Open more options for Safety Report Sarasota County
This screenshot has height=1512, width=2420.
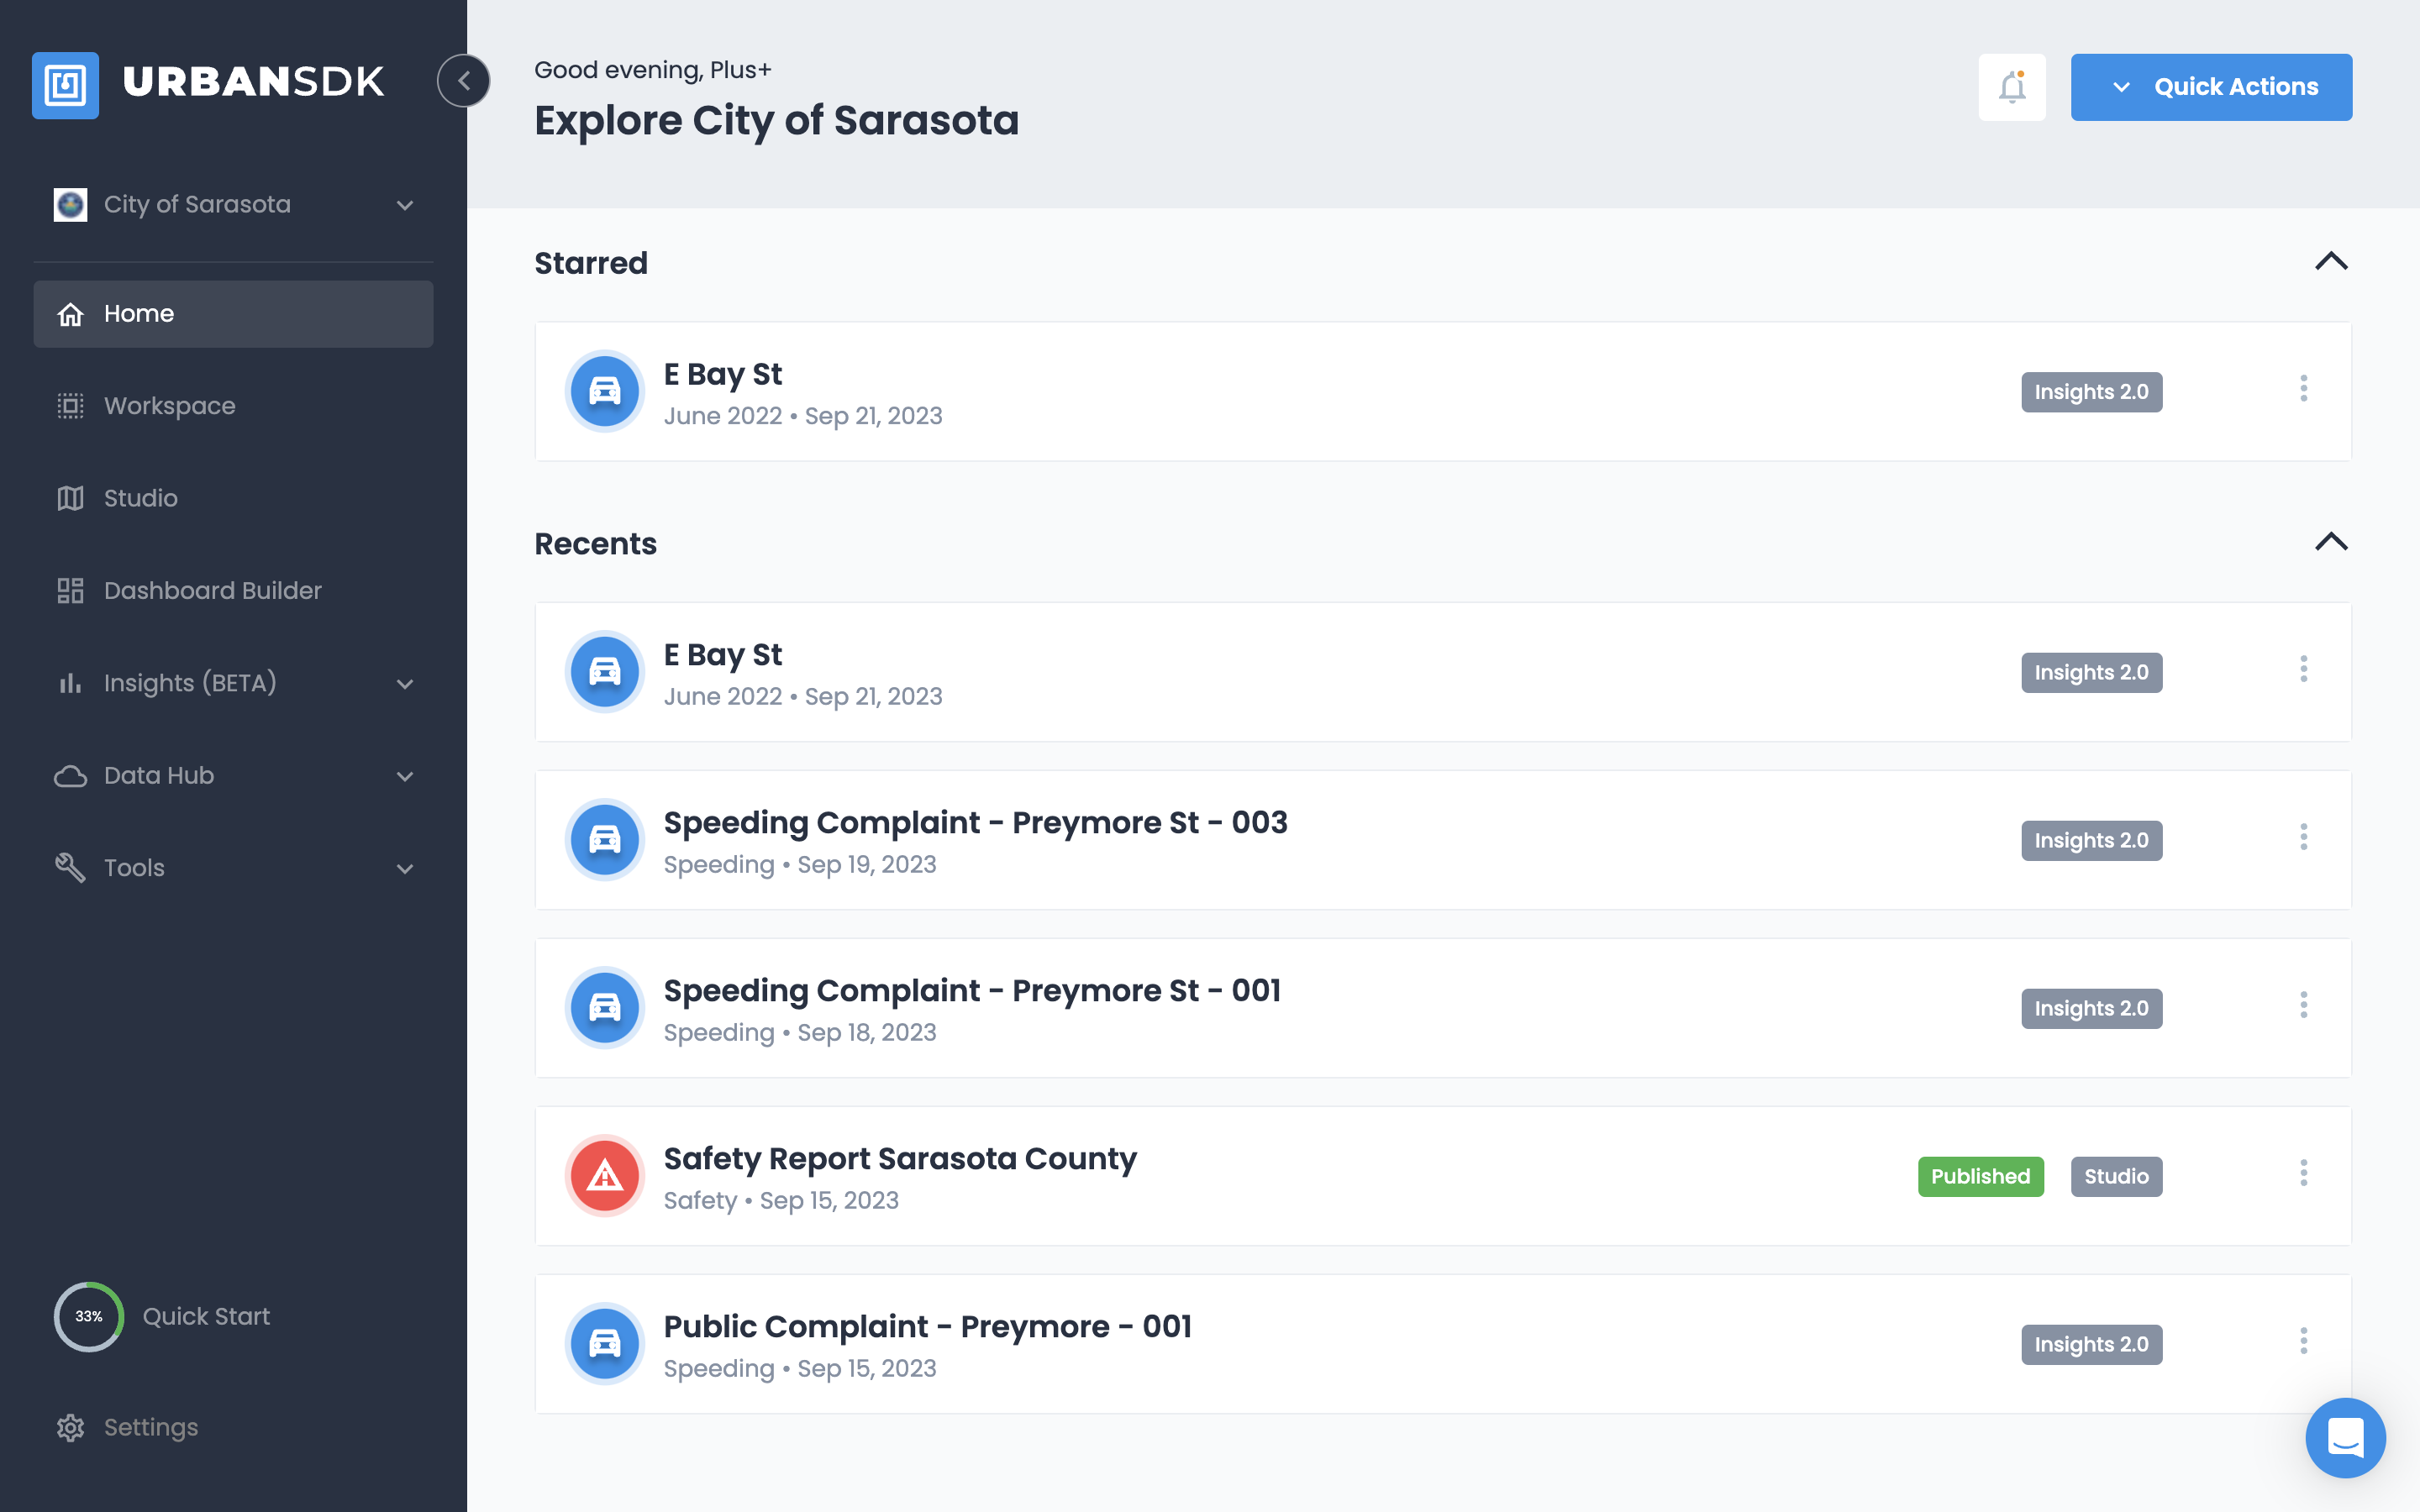click(2303, 1173)
